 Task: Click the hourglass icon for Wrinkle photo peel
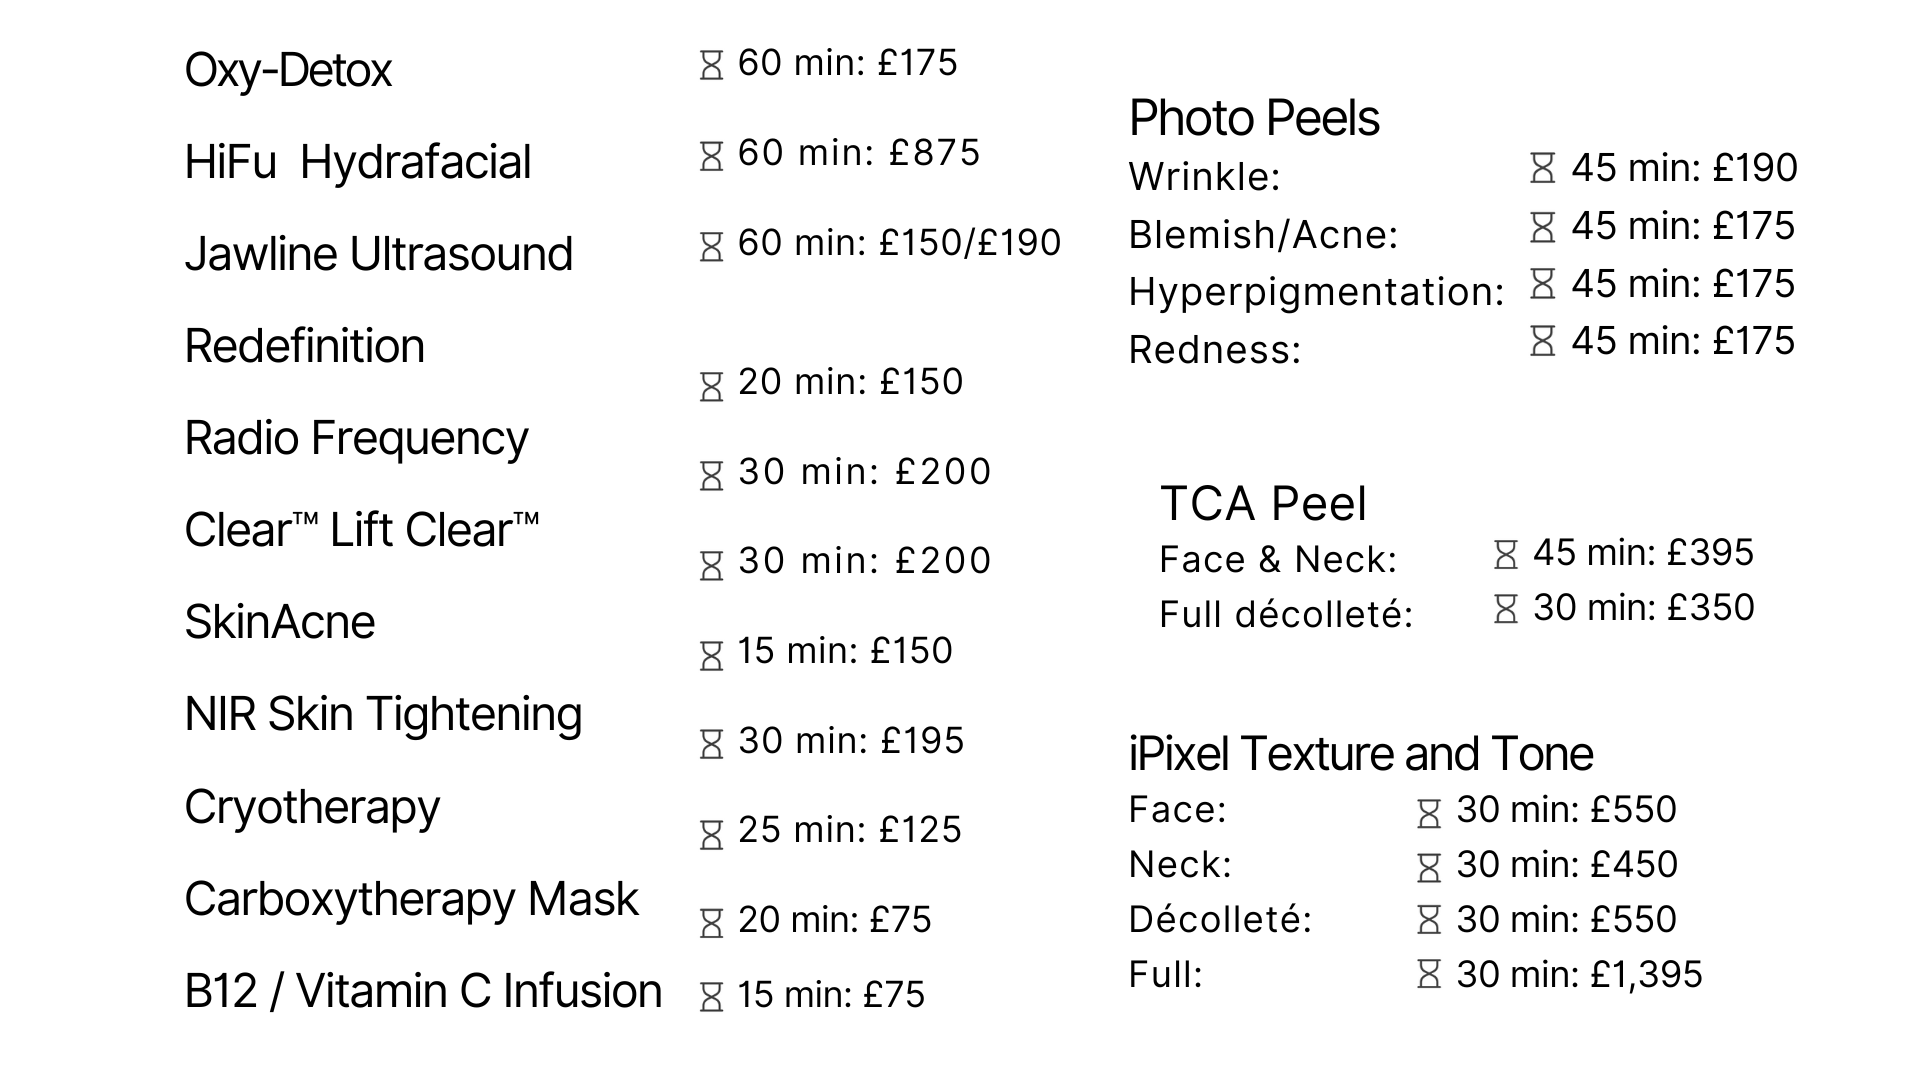point(1543,168)
